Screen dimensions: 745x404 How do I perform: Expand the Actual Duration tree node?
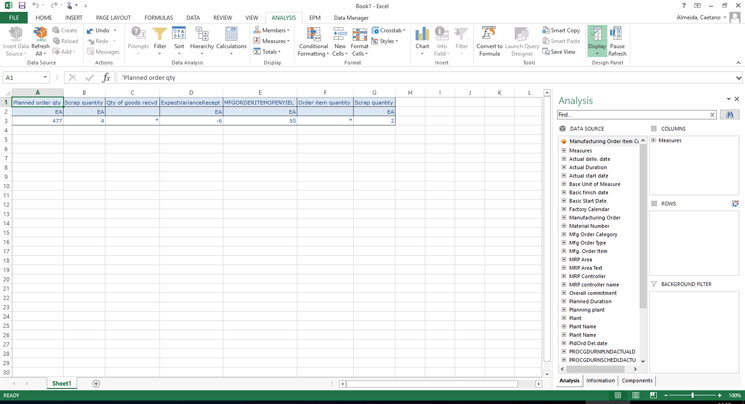(x=564, y=167)
